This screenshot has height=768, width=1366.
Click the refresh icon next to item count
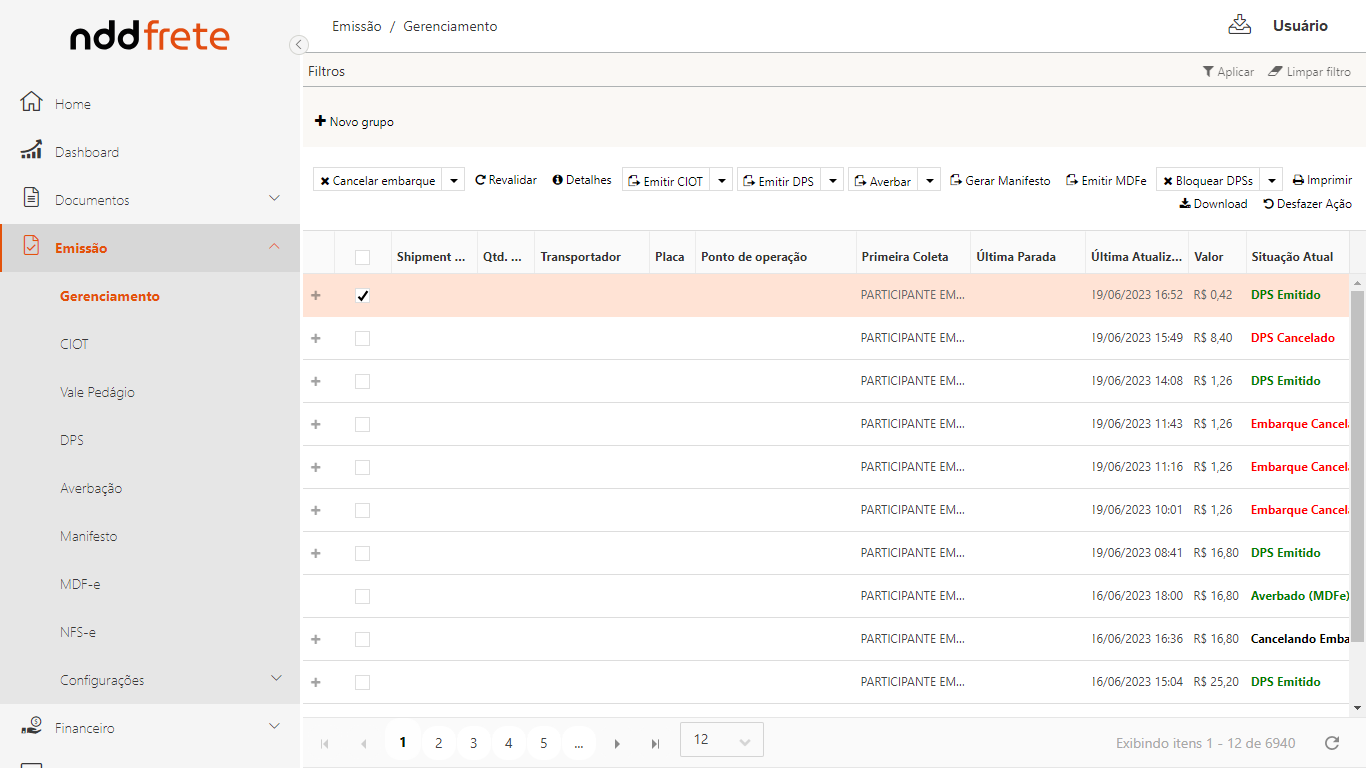(1331, 743)
